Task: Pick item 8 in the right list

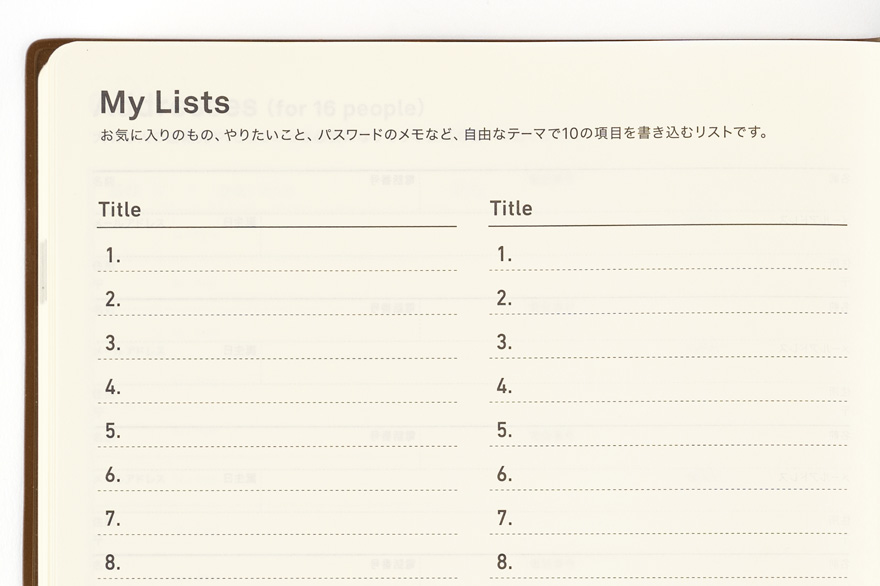Action: point(668,562)
